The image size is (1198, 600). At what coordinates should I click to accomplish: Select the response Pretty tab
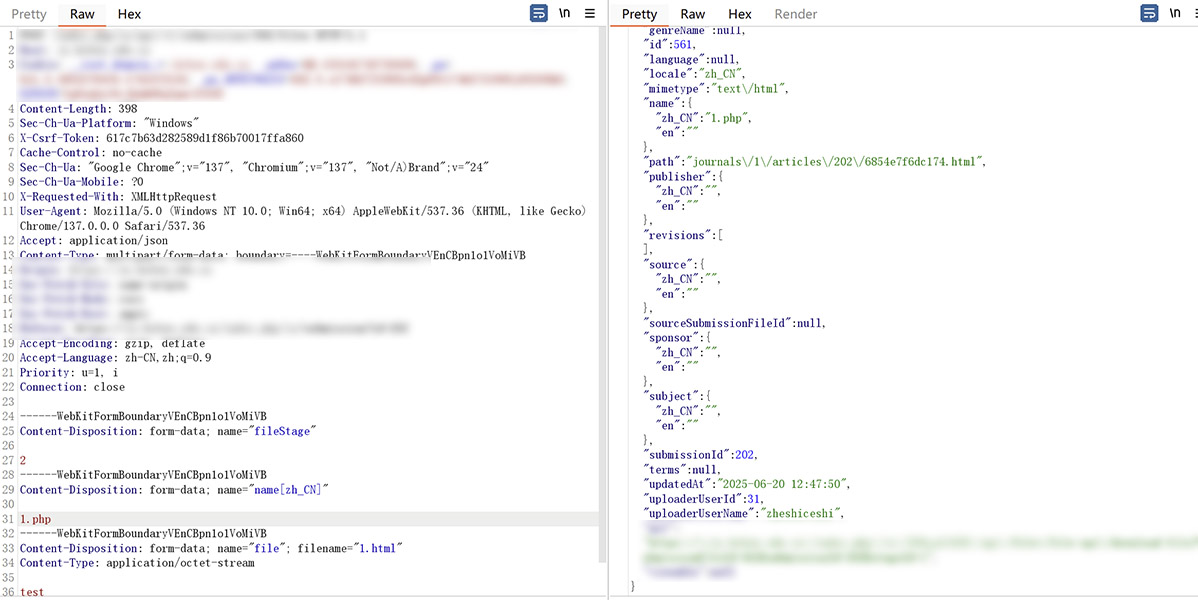click(x=639, y=14)
